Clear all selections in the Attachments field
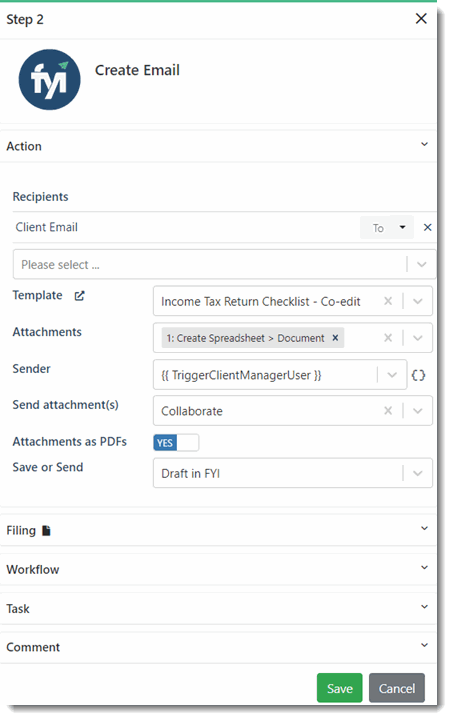This screenshot has height=720, width=452. click(x=388, y=338)
